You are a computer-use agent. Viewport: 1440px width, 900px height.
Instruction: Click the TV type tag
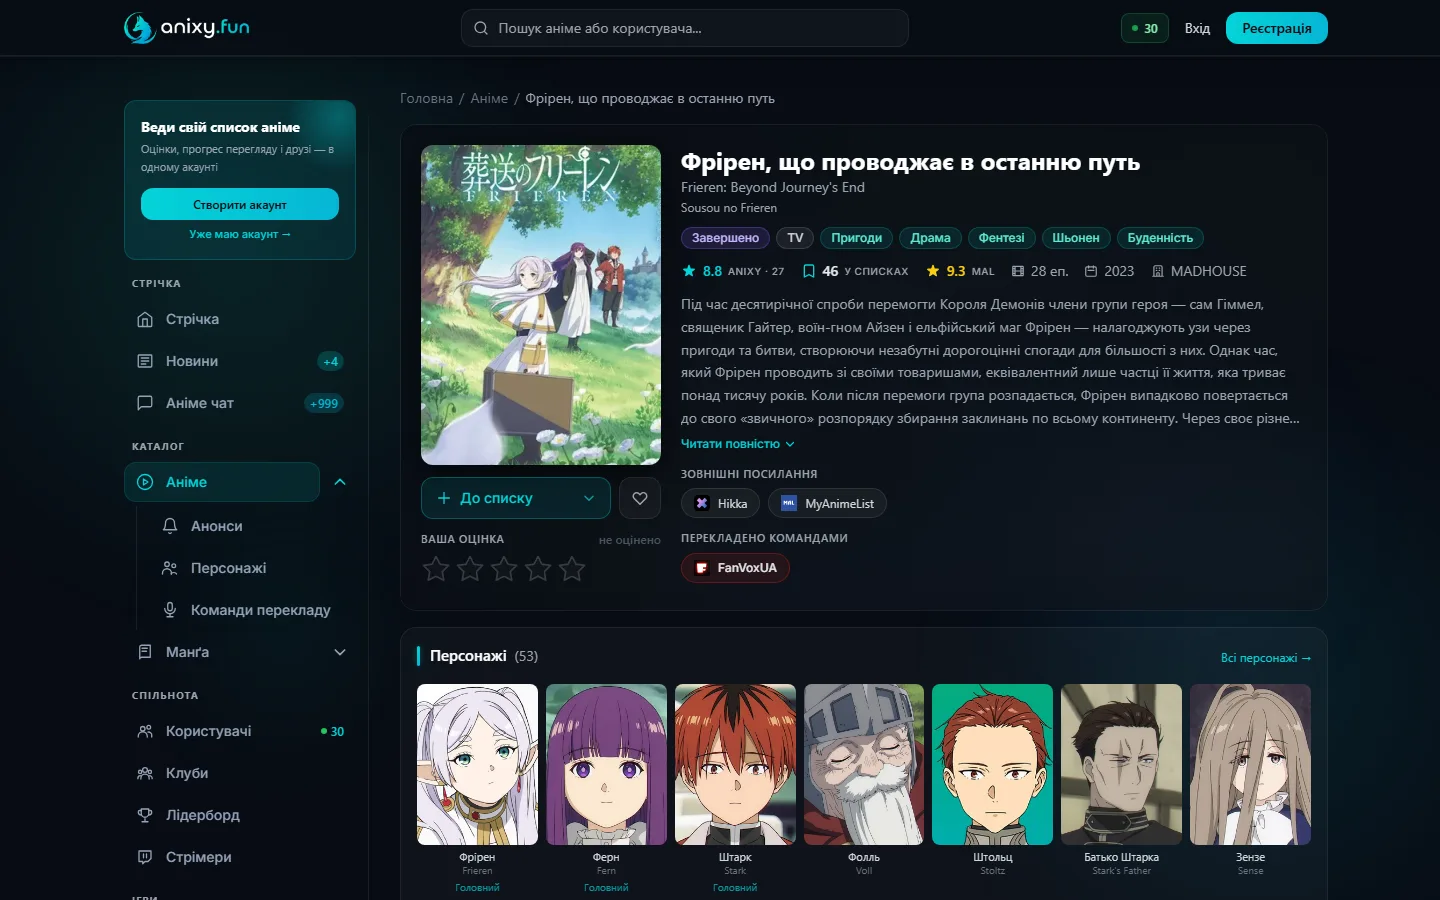(x=795, y=238)
